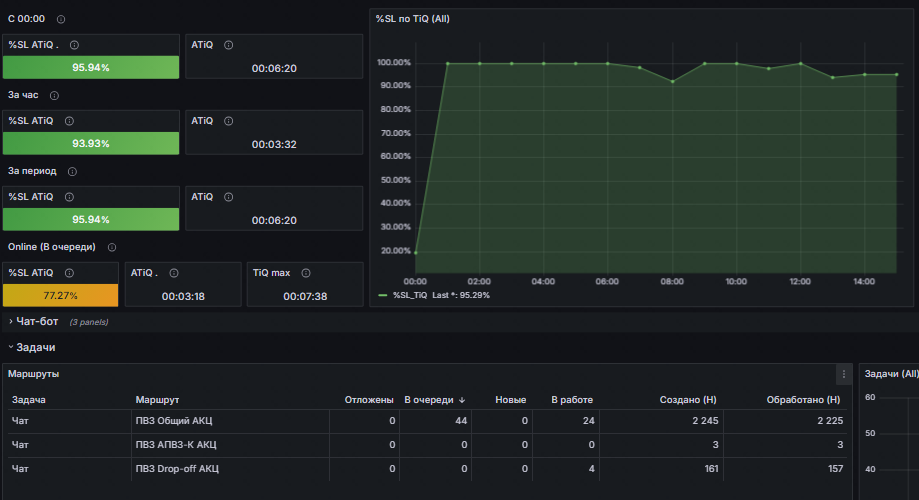Open %SL по TiQ (All) panel title
The image size is (919, 500).
(x=413, y=19)
